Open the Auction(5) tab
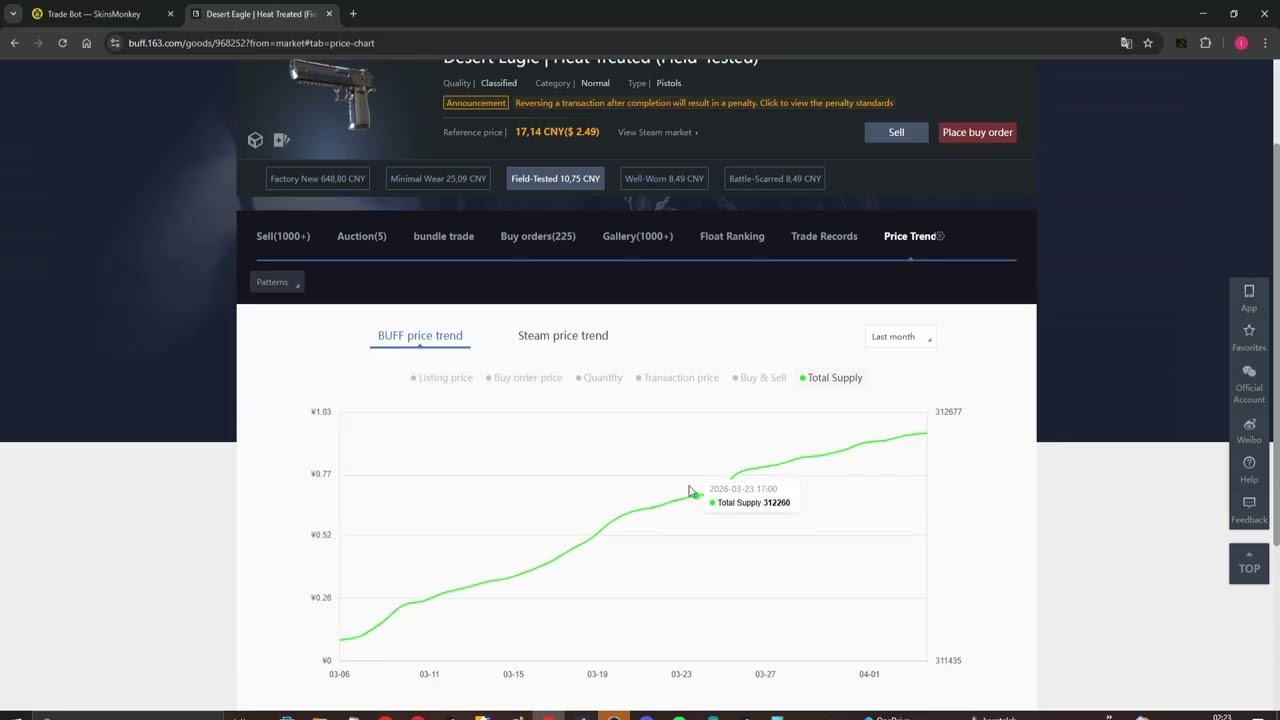Viewport: 1280px width, 720px height. [362, 236]
